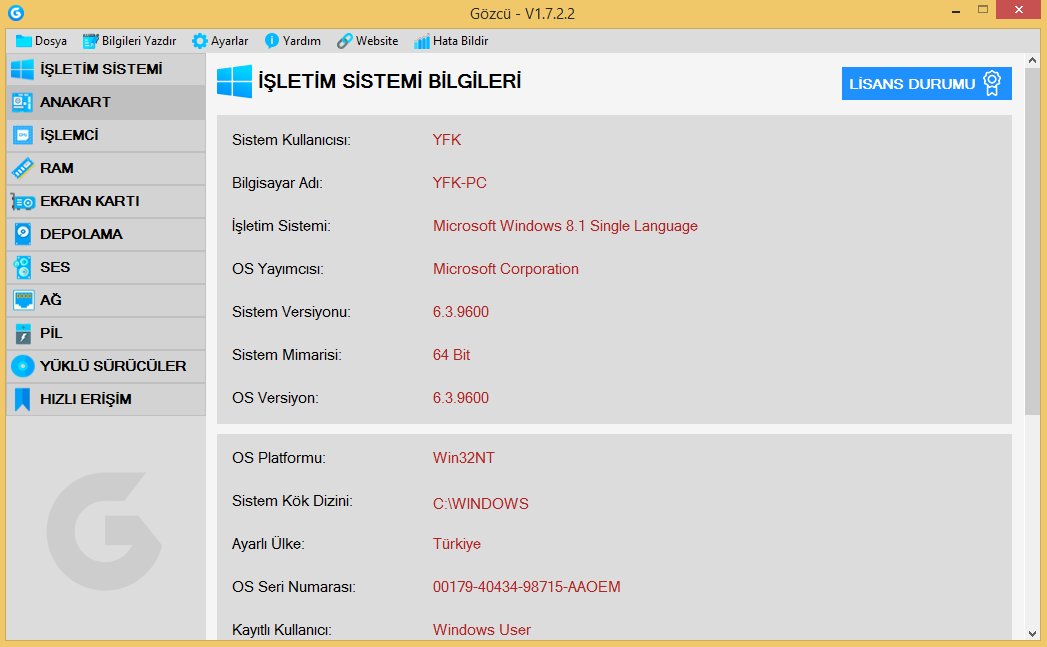Click the battery icon beside PİL

click(x=23, y=334)
